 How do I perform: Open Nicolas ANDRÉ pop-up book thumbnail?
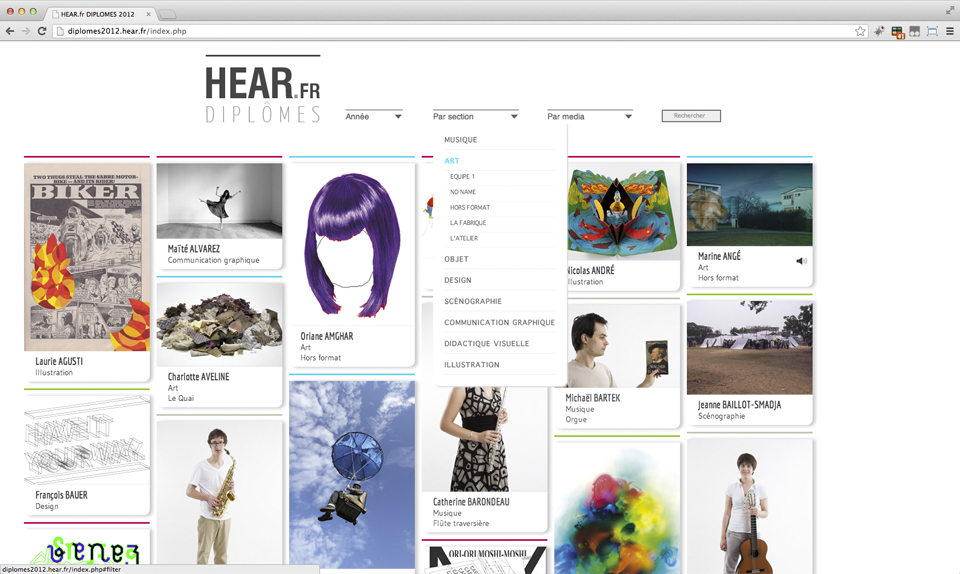pos(623,212)
